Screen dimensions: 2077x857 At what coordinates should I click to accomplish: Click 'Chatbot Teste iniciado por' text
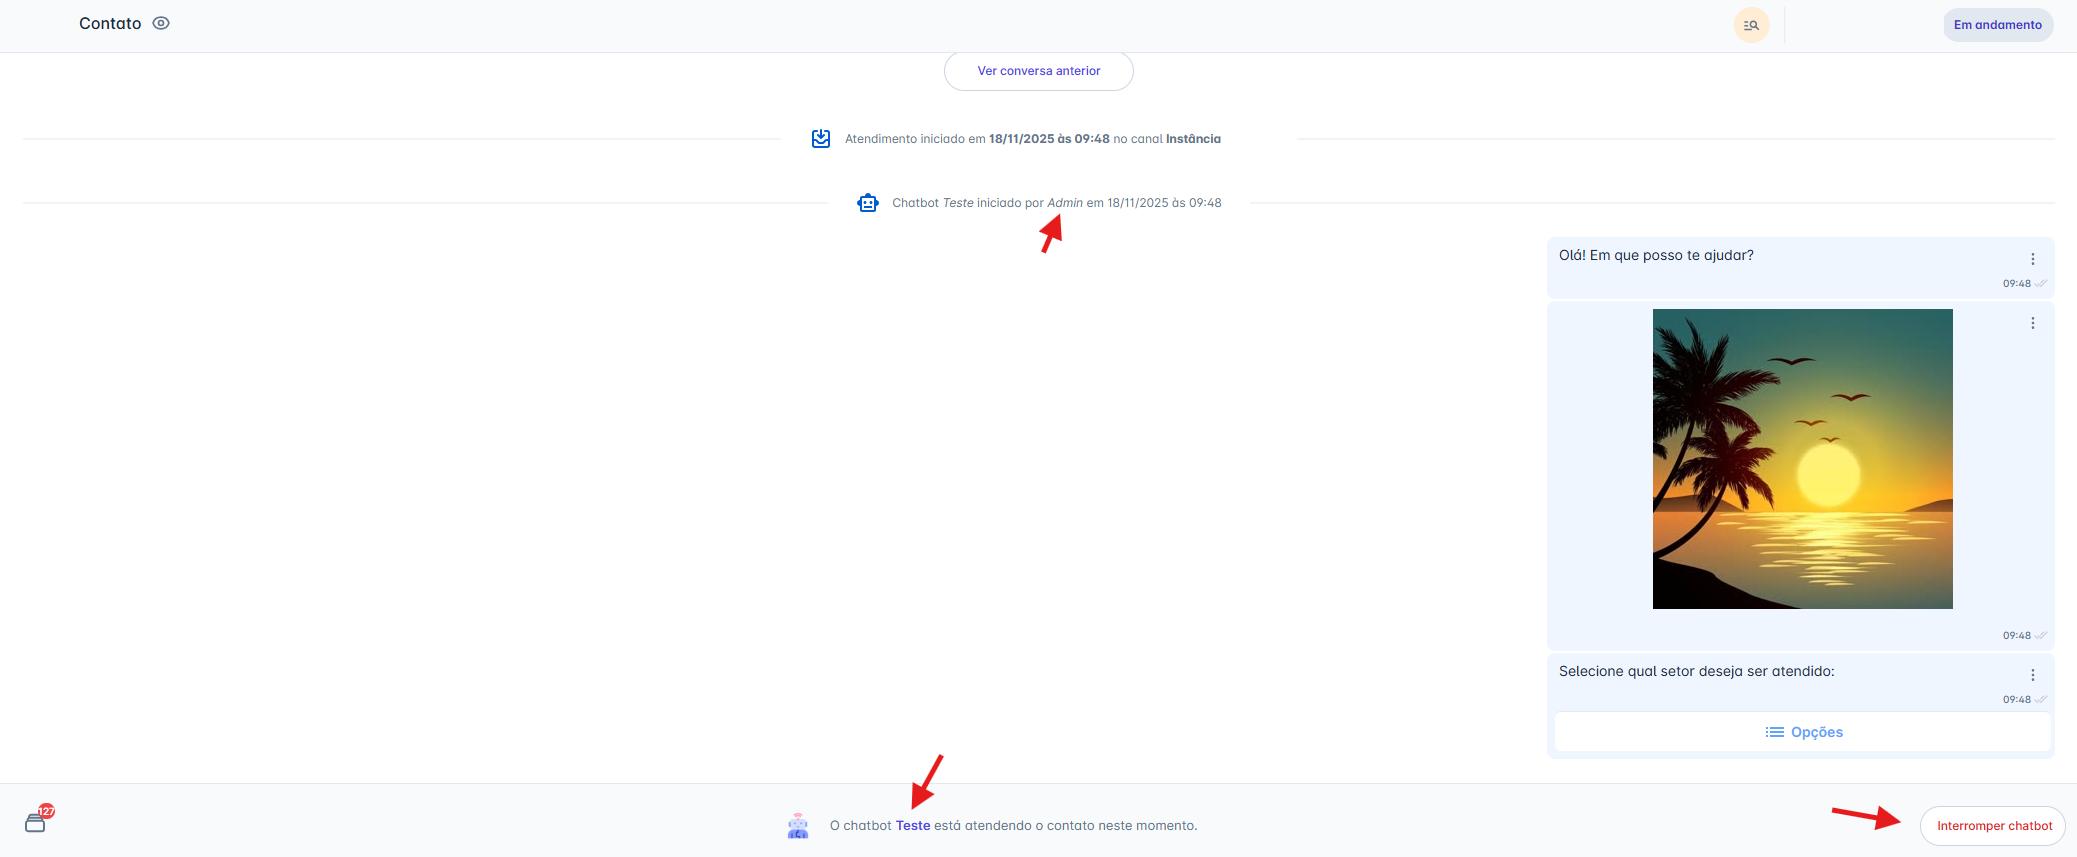point(967,203)
